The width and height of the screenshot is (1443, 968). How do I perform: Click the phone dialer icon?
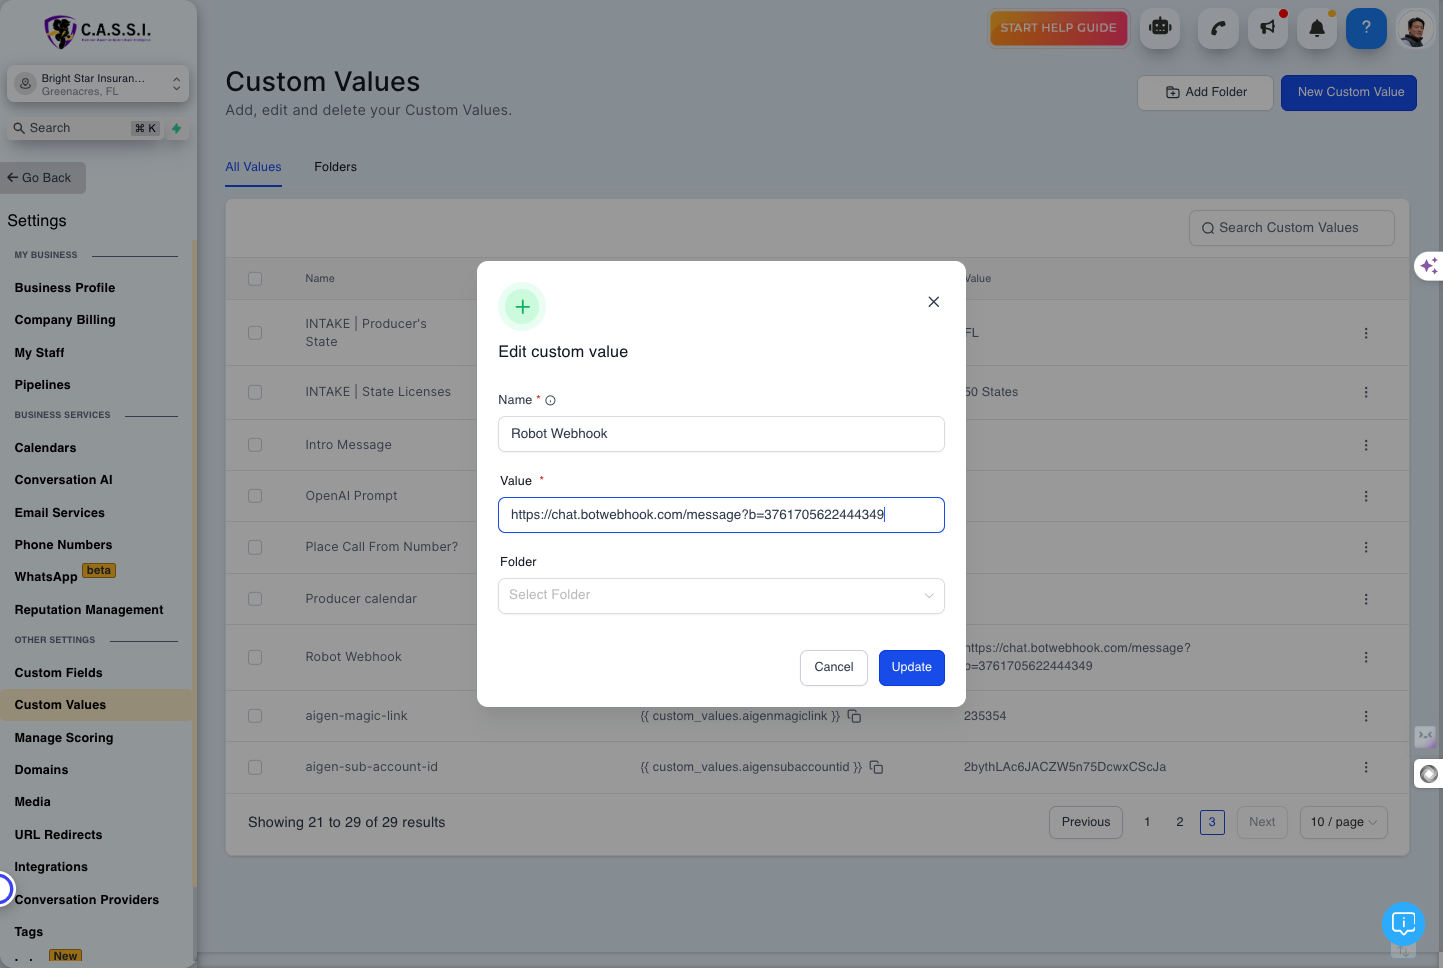click(x=1218, y=28)
